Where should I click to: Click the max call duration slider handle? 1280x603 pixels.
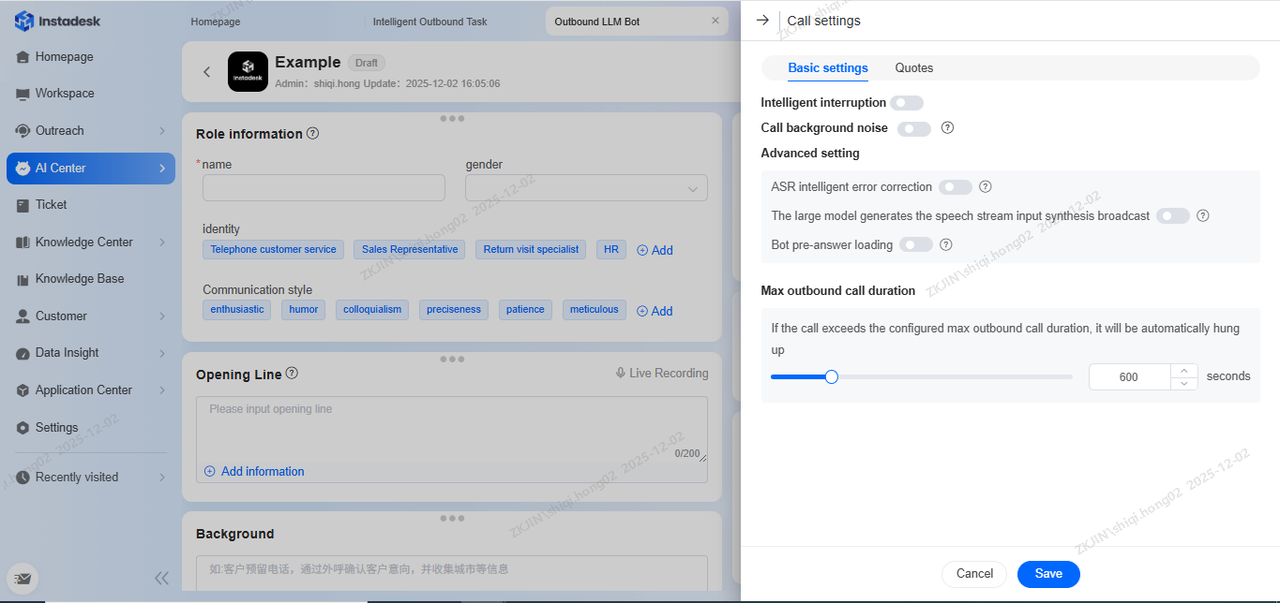(x=831, y=377)
